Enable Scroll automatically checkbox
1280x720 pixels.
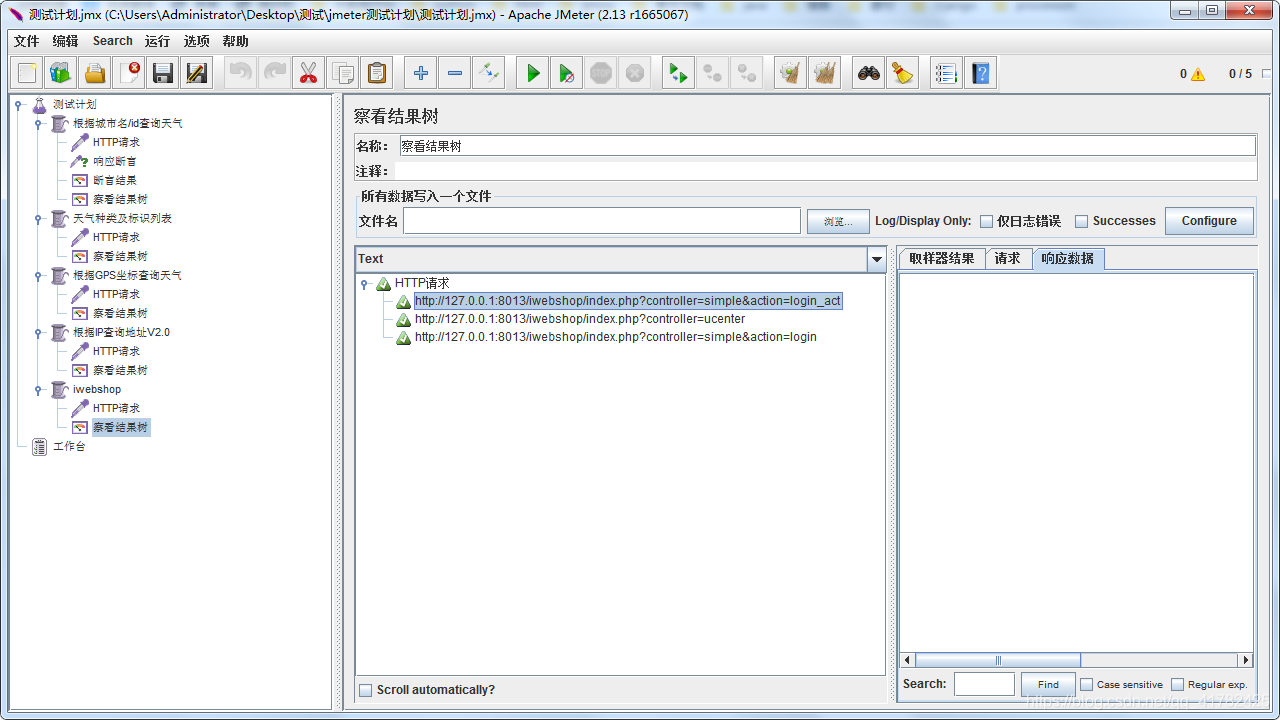pyautogui.click(x=365, y=690)
